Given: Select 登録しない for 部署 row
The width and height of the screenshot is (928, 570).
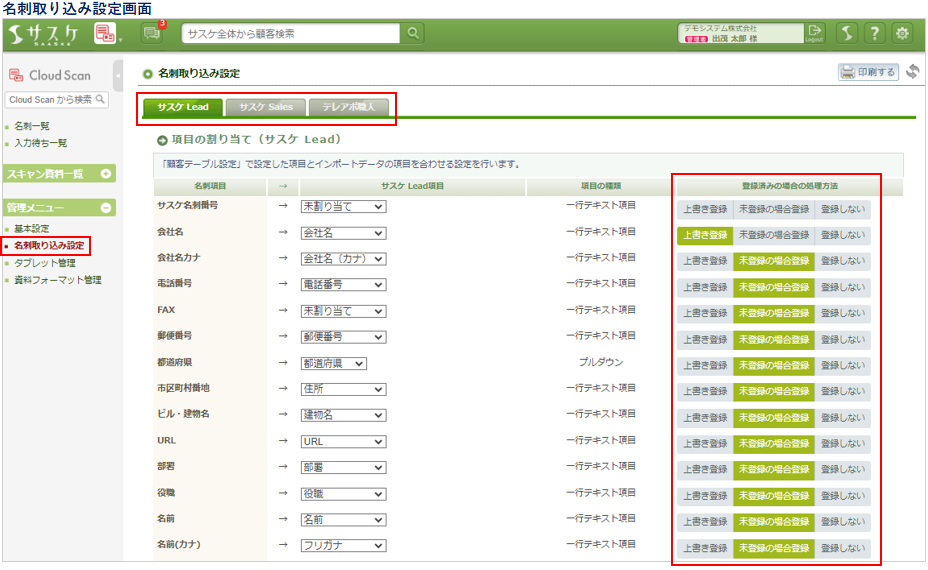Looking at the screenshot, I should (x=843, y=469).
